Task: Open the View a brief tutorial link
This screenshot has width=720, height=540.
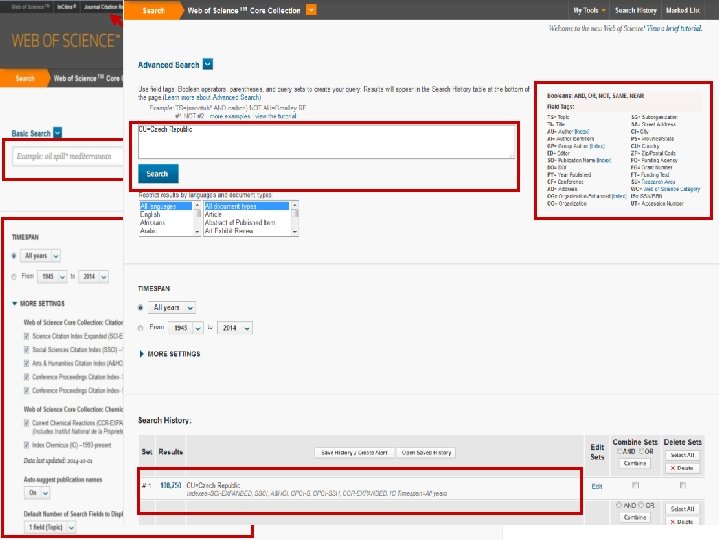Action: point(674,28)
